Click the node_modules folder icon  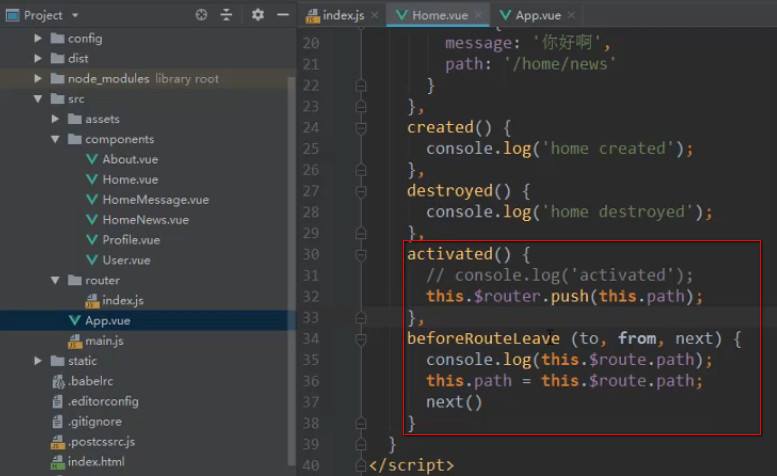pyautogui.click(x=57, y=78)
